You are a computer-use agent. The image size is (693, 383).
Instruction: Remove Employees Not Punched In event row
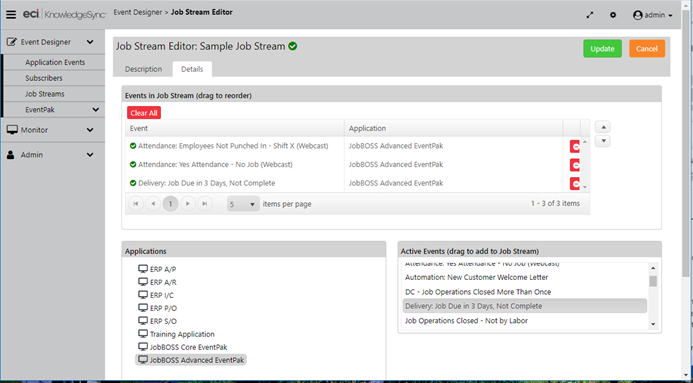click(575, 146)
